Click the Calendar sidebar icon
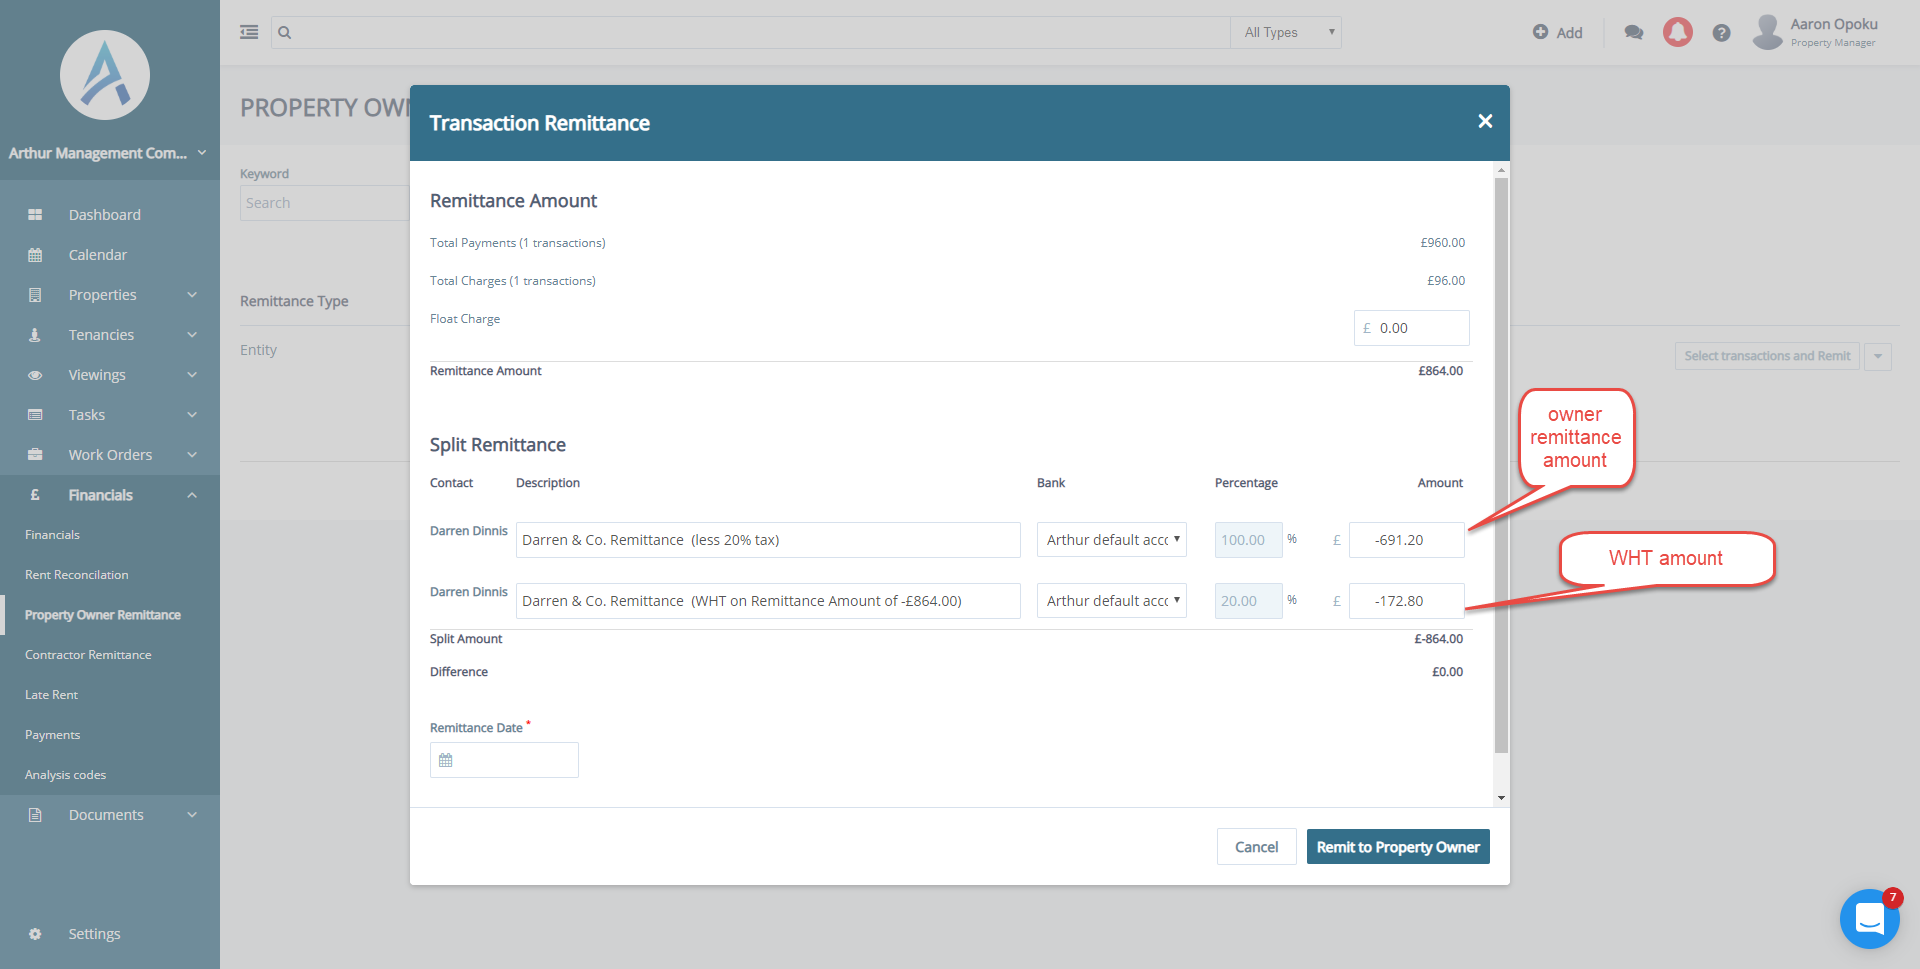1920x969 pixels. tap(35, 255)
